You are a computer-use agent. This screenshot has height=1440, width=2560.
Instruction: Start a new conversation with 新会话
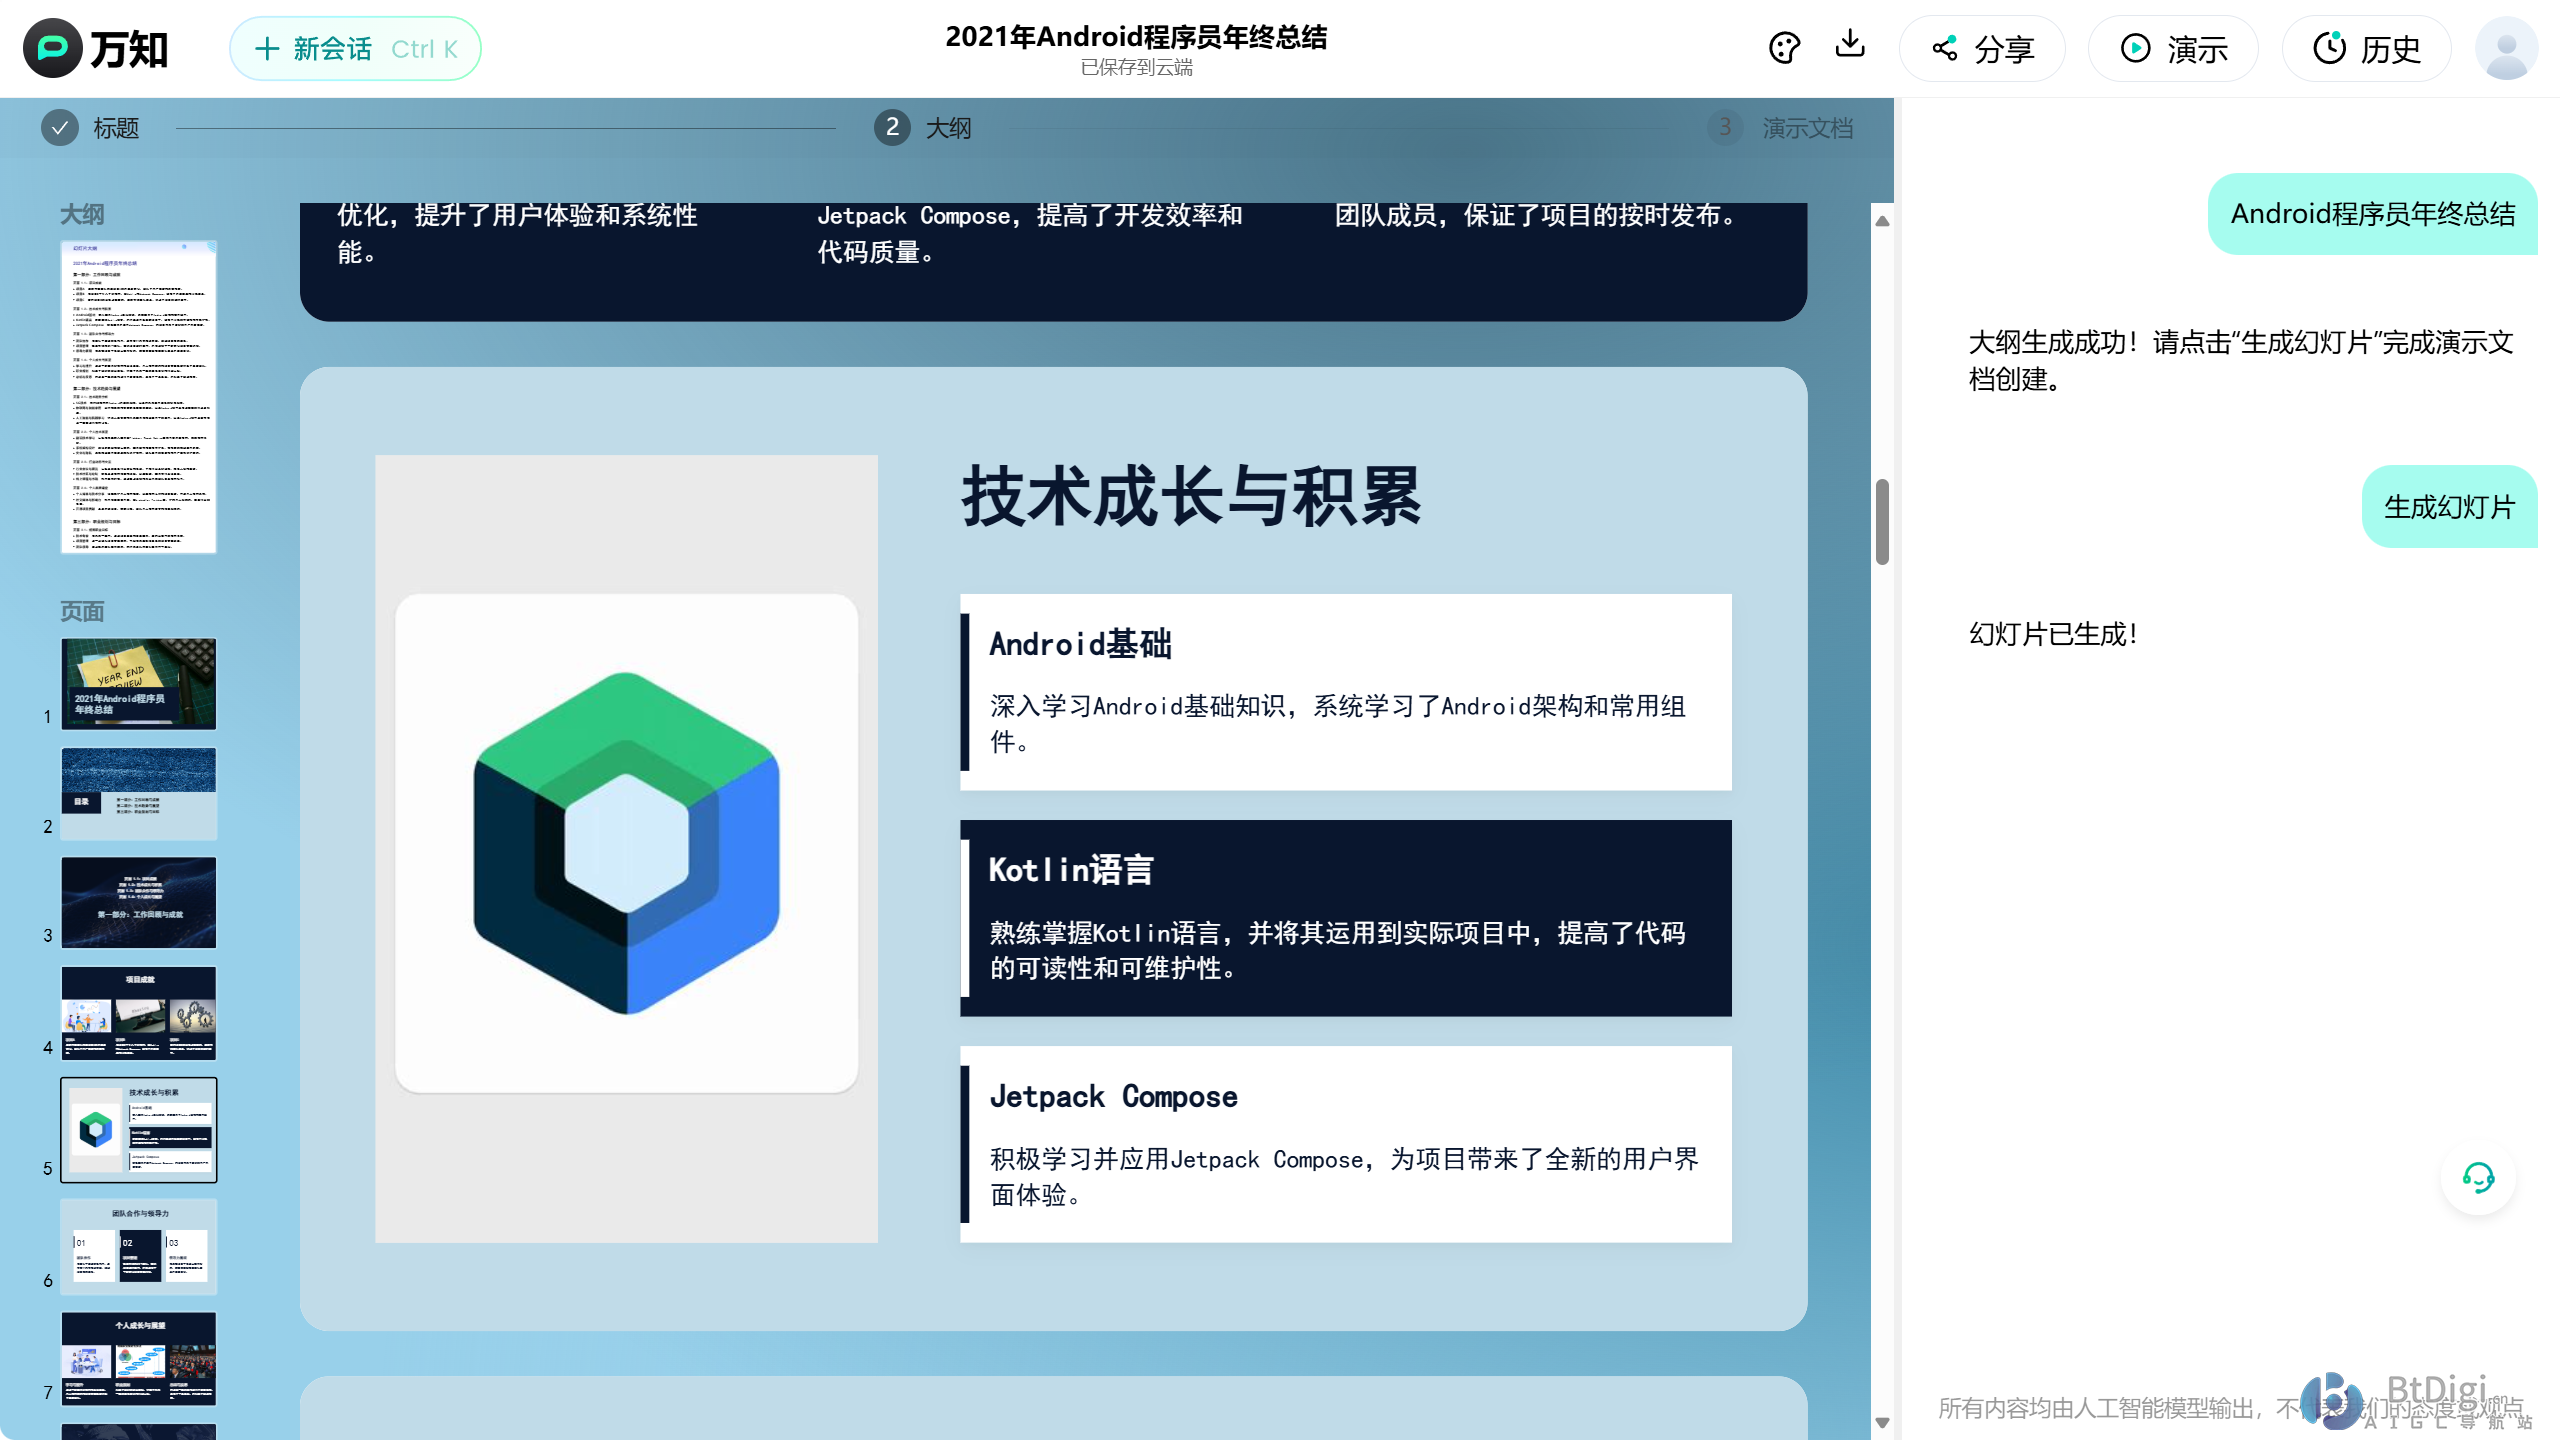coord(355,48)
